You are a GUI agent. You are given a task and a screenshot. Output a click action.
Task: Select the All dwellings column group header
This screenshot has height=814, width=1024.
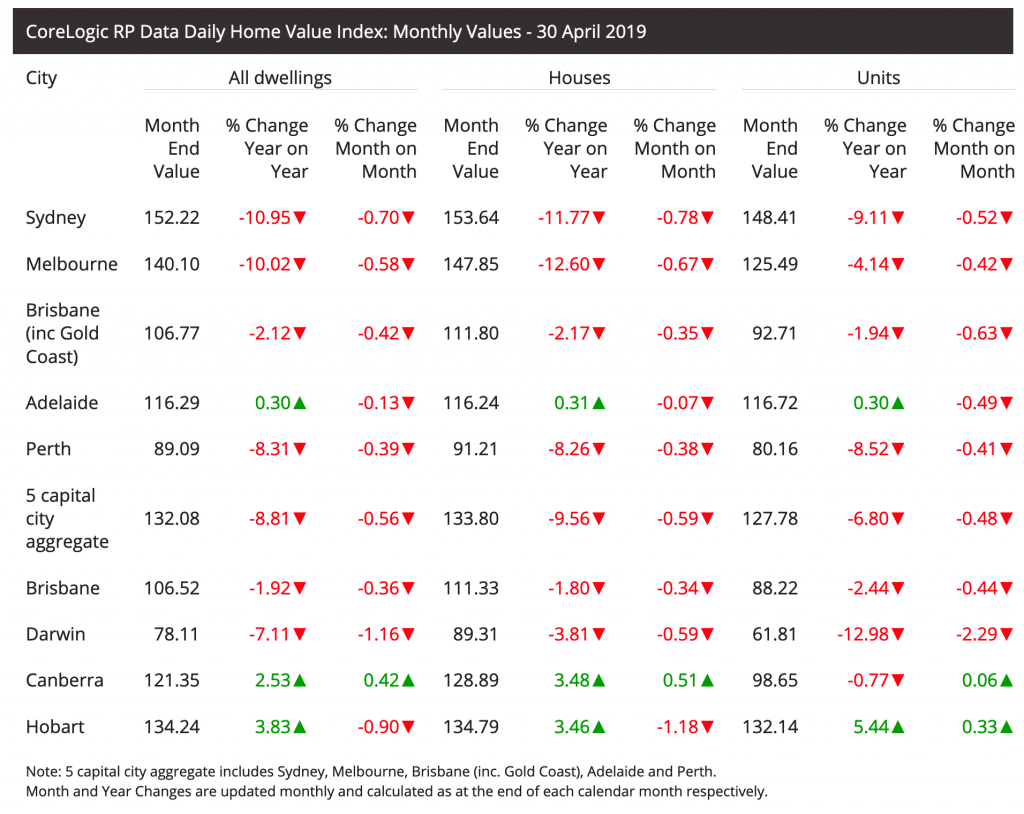click(280, 78)
